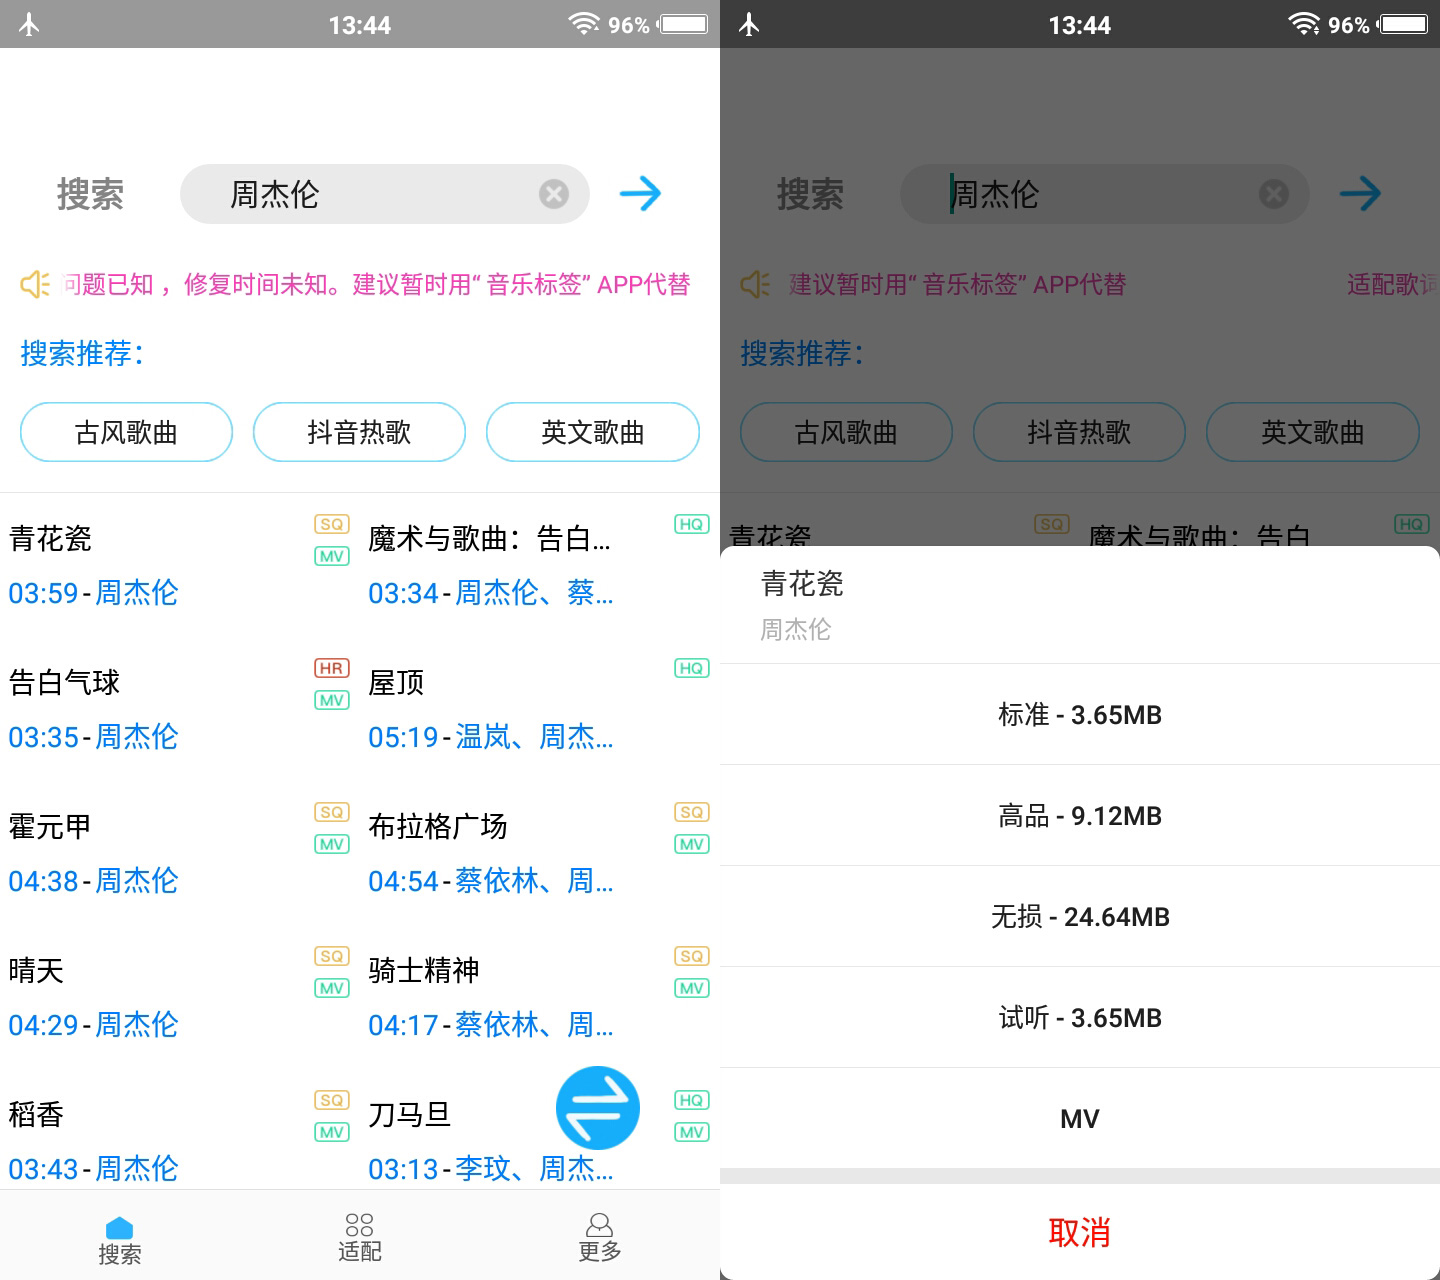This screenshot has width=1440, height=1280.
Task: Tap the MV badge beside 霍元甲
Action: (x=332, y=844)
